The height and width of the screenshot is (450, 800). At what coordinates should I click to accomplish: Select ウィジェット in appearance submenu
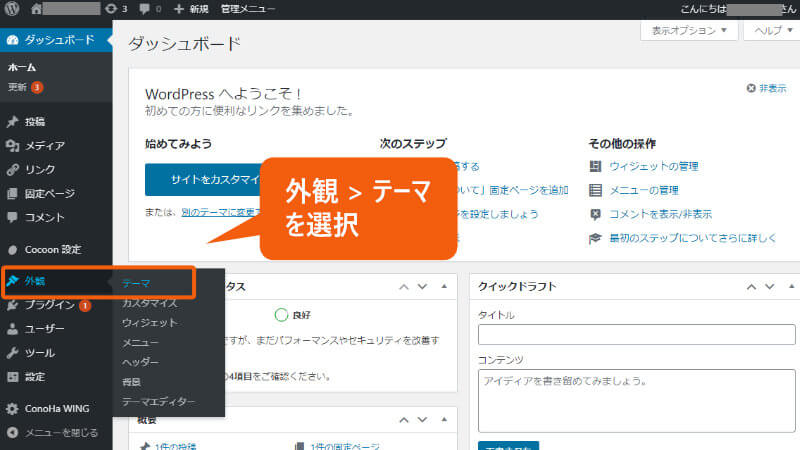click(x=150, y=323)
